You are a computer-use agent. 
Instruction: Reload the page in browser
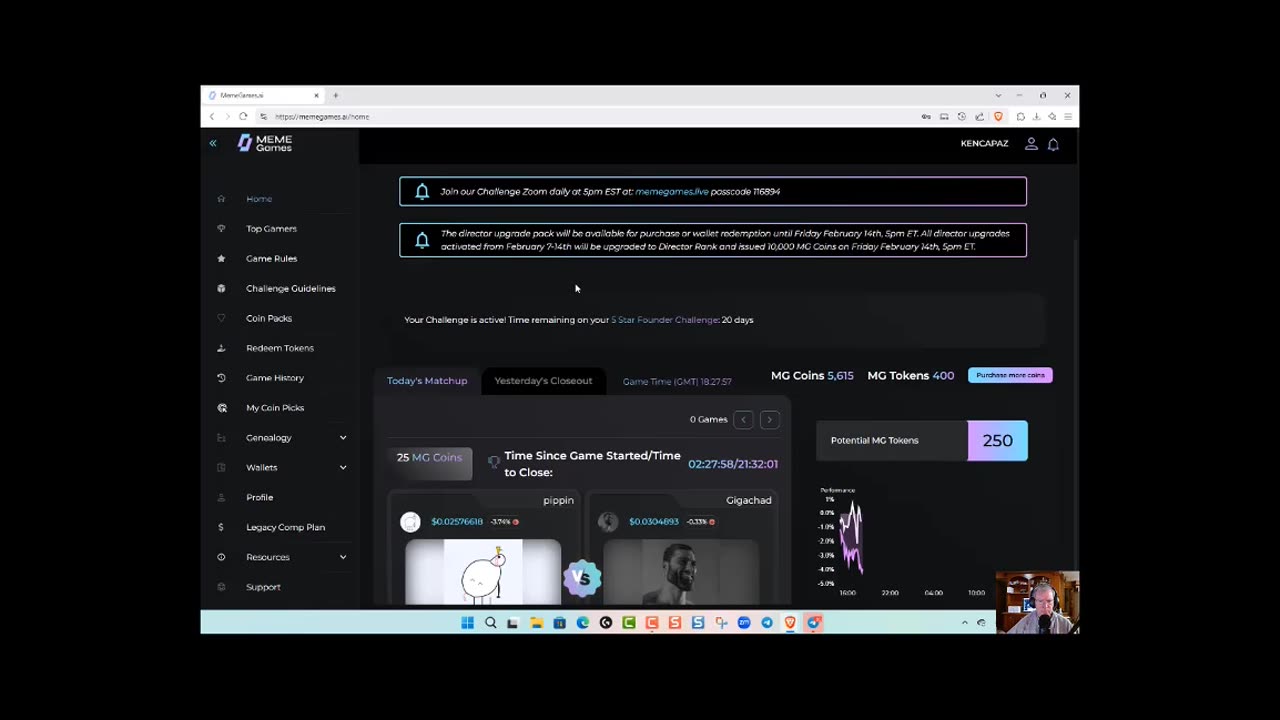tap(243, 117)
